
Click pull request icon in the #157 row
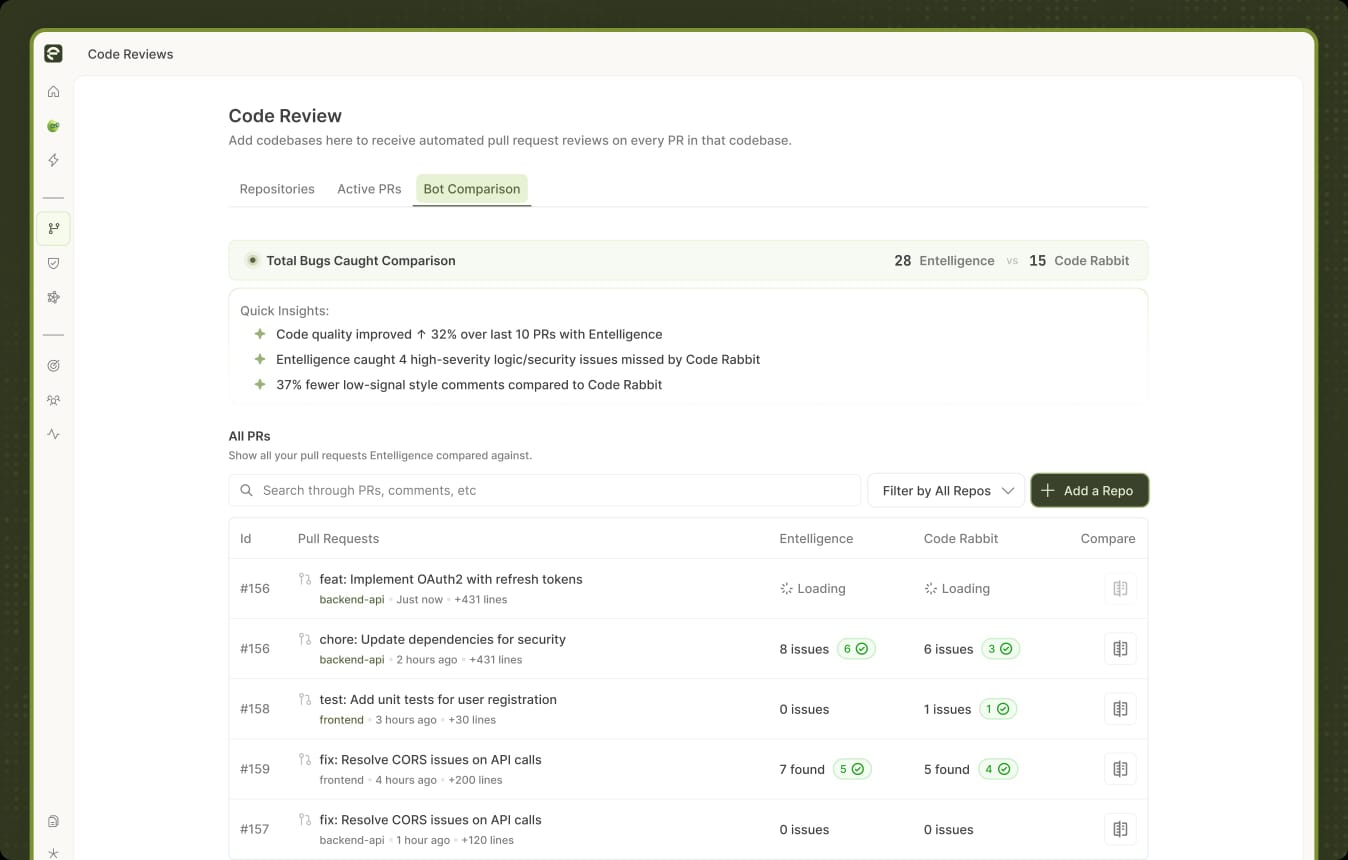[x=305, y=819]
